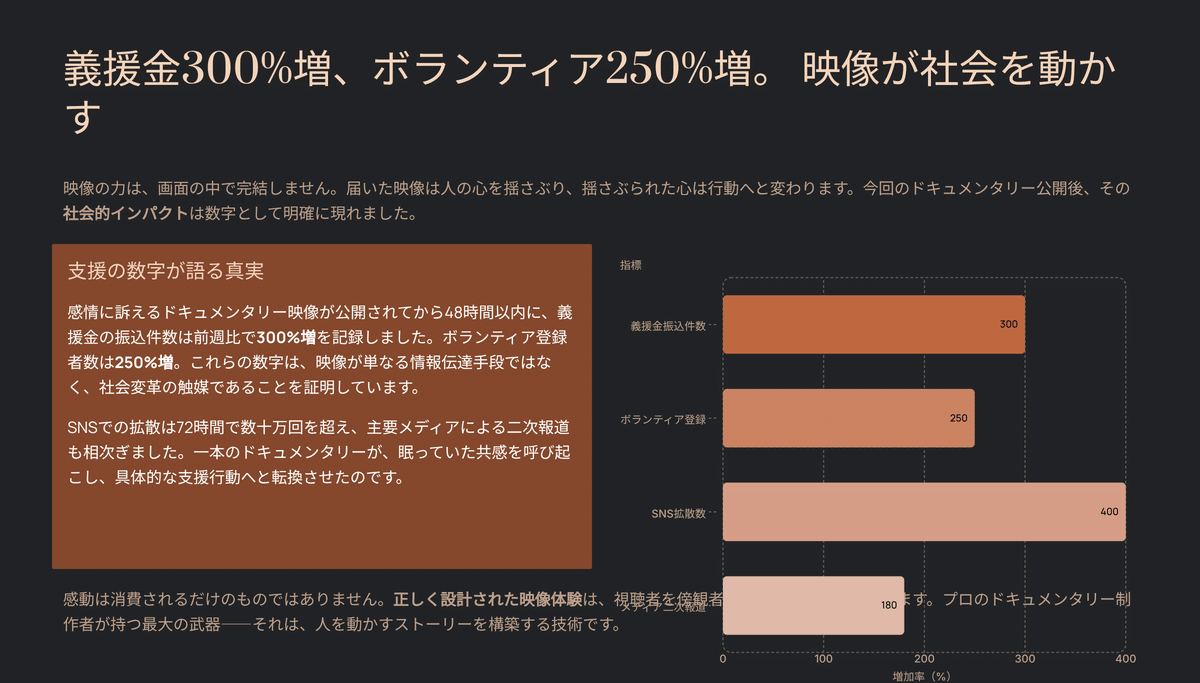This screenshot has width=1200, height=683.
Task: Click the 0 tick mark on the x-axis
Action: point(722,656)
